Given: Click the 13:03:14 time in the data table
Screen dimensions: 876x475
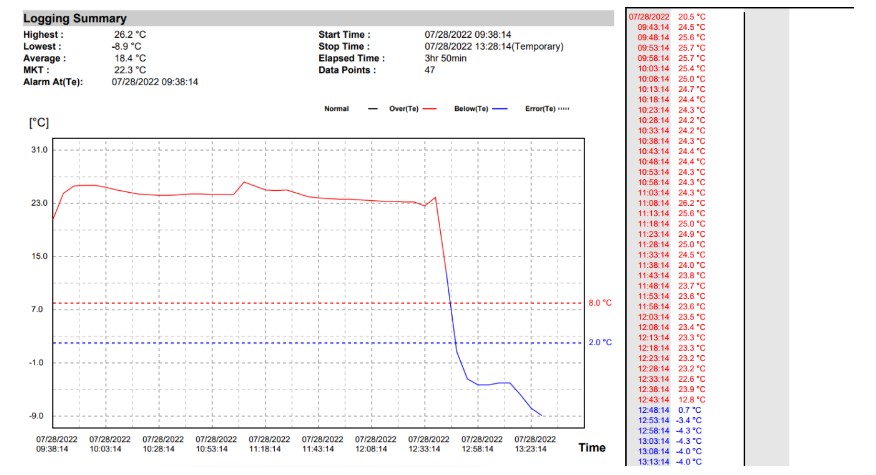Looking at the screenshot, I should 653,441.
